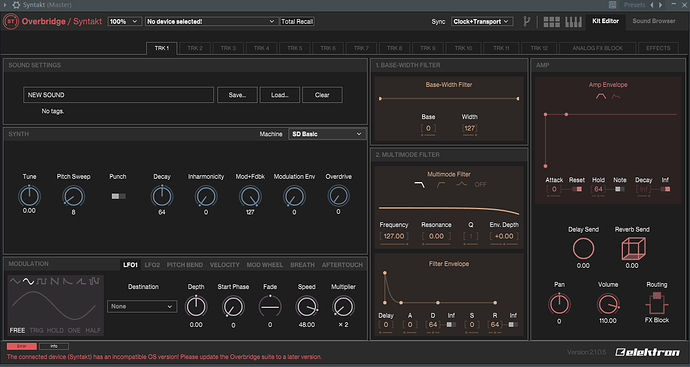Click the Reverb Send cube icon
Image resolution: width=690 pixels, height=367 pixels.
tap(633, 249)
